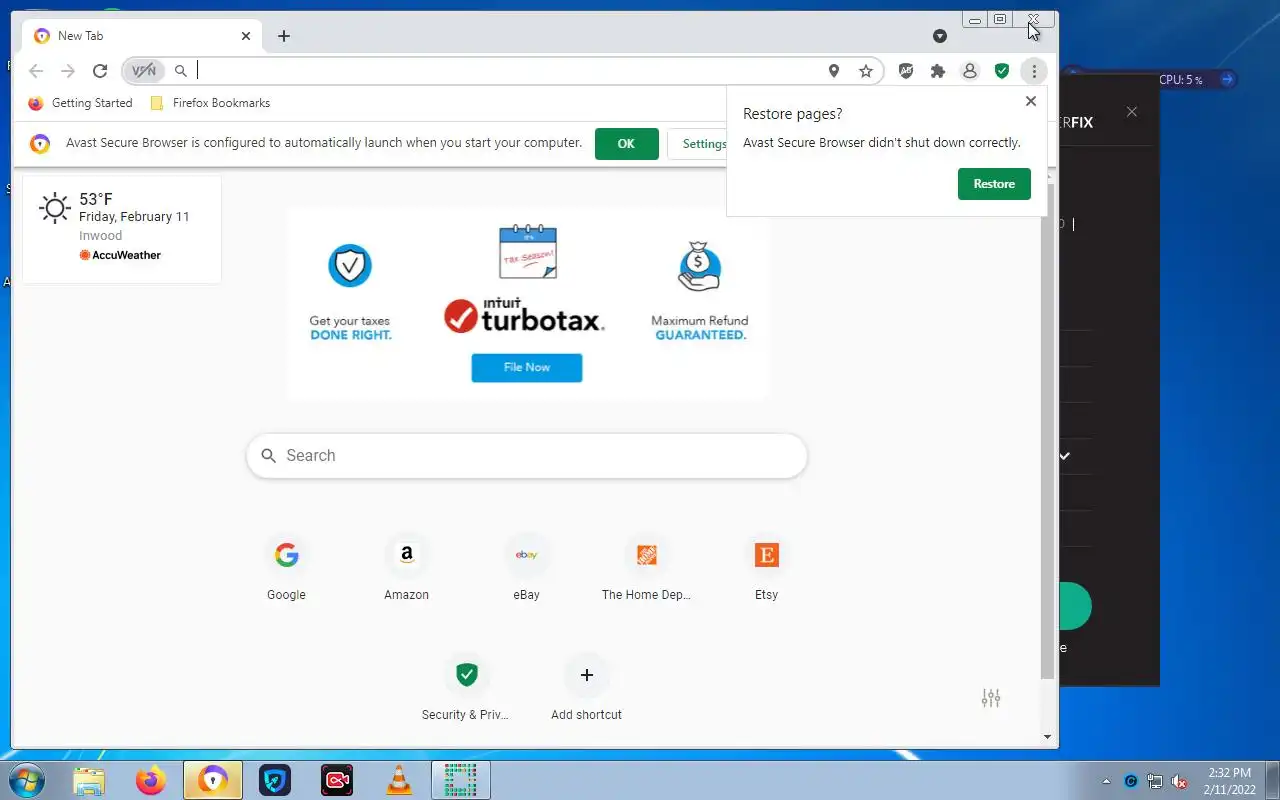Screen dimensions: 1280x800
Task: Dismiss the Restore pages popup
Action: [x=1031, y=101]
